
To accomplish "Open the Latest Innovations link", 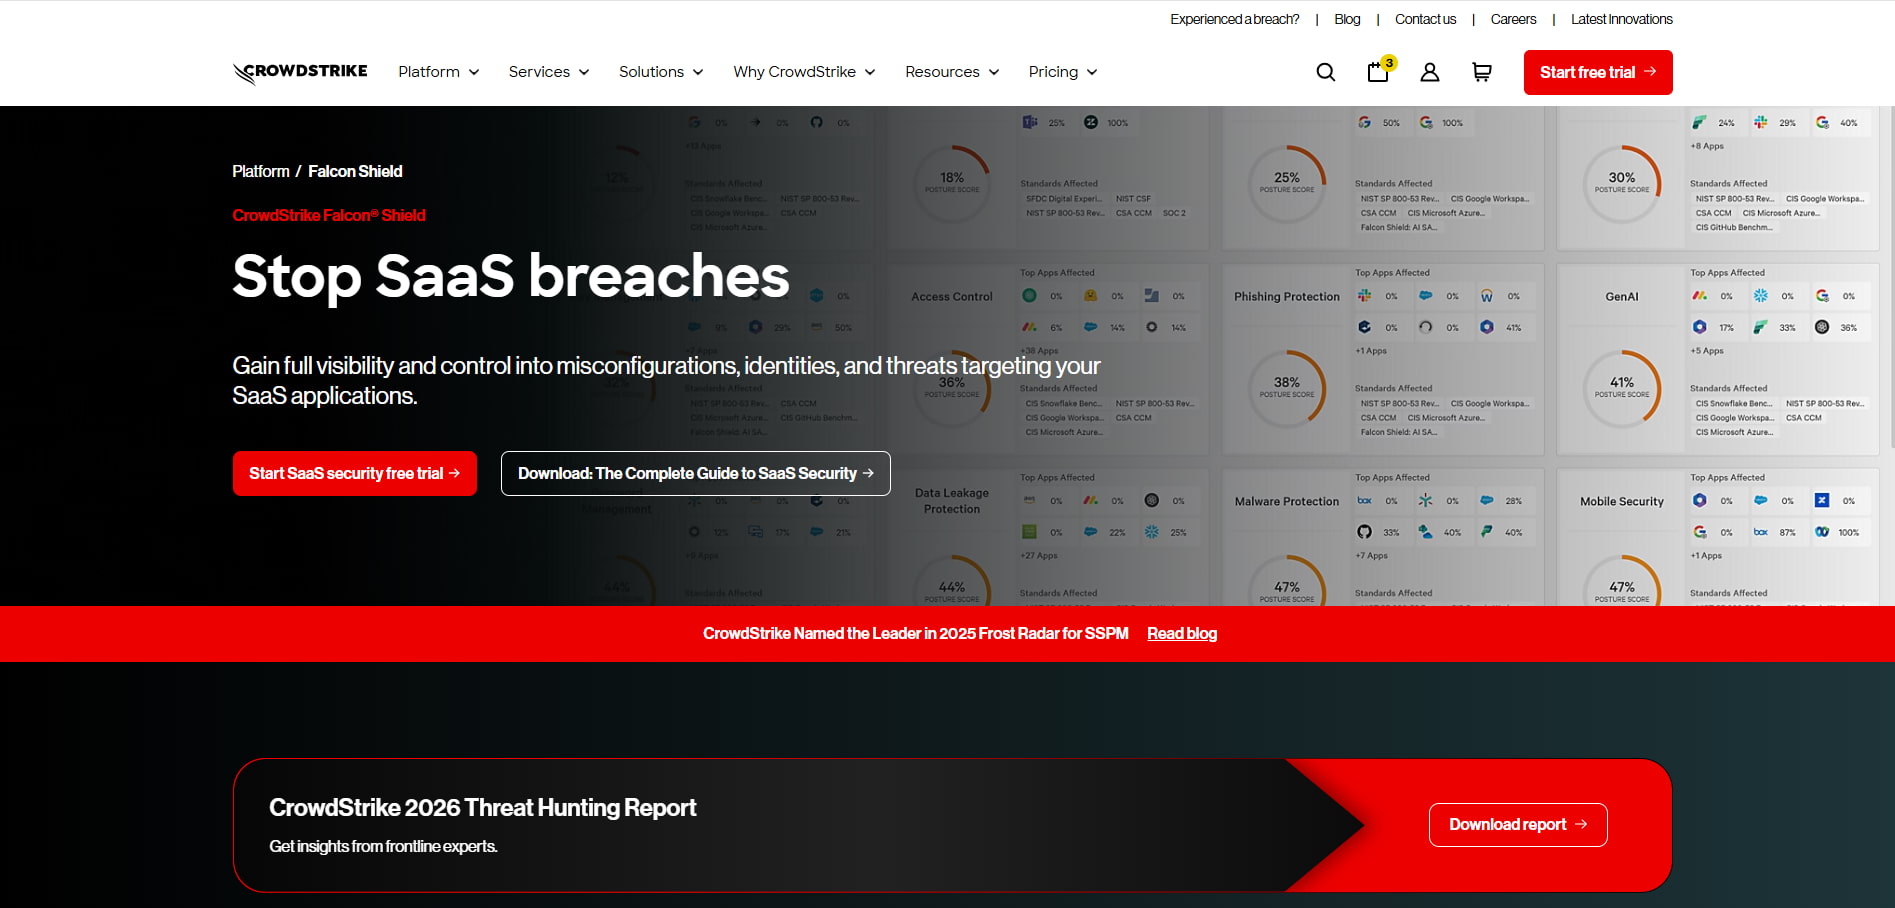I will [1621, 19].
